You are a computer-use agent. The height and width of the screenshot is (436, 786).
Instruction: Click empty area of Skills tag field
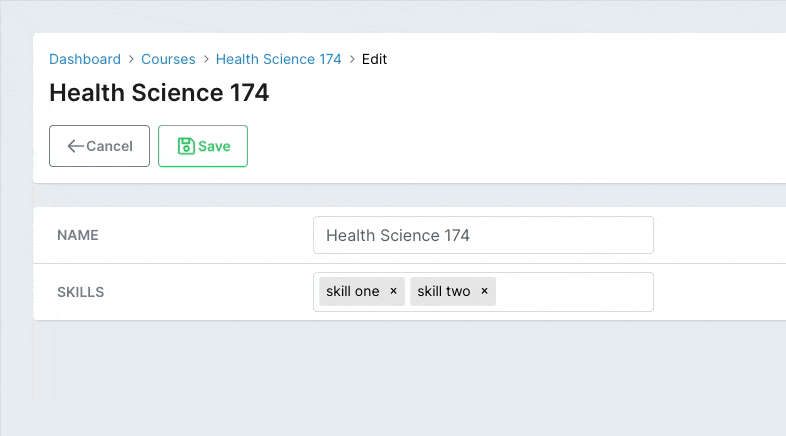click(x=574, y=292)
